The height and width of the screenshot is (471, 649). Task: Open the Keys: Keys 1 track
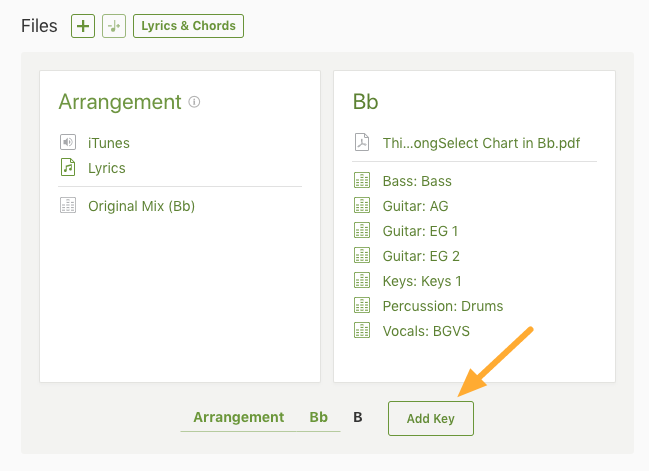422,281
